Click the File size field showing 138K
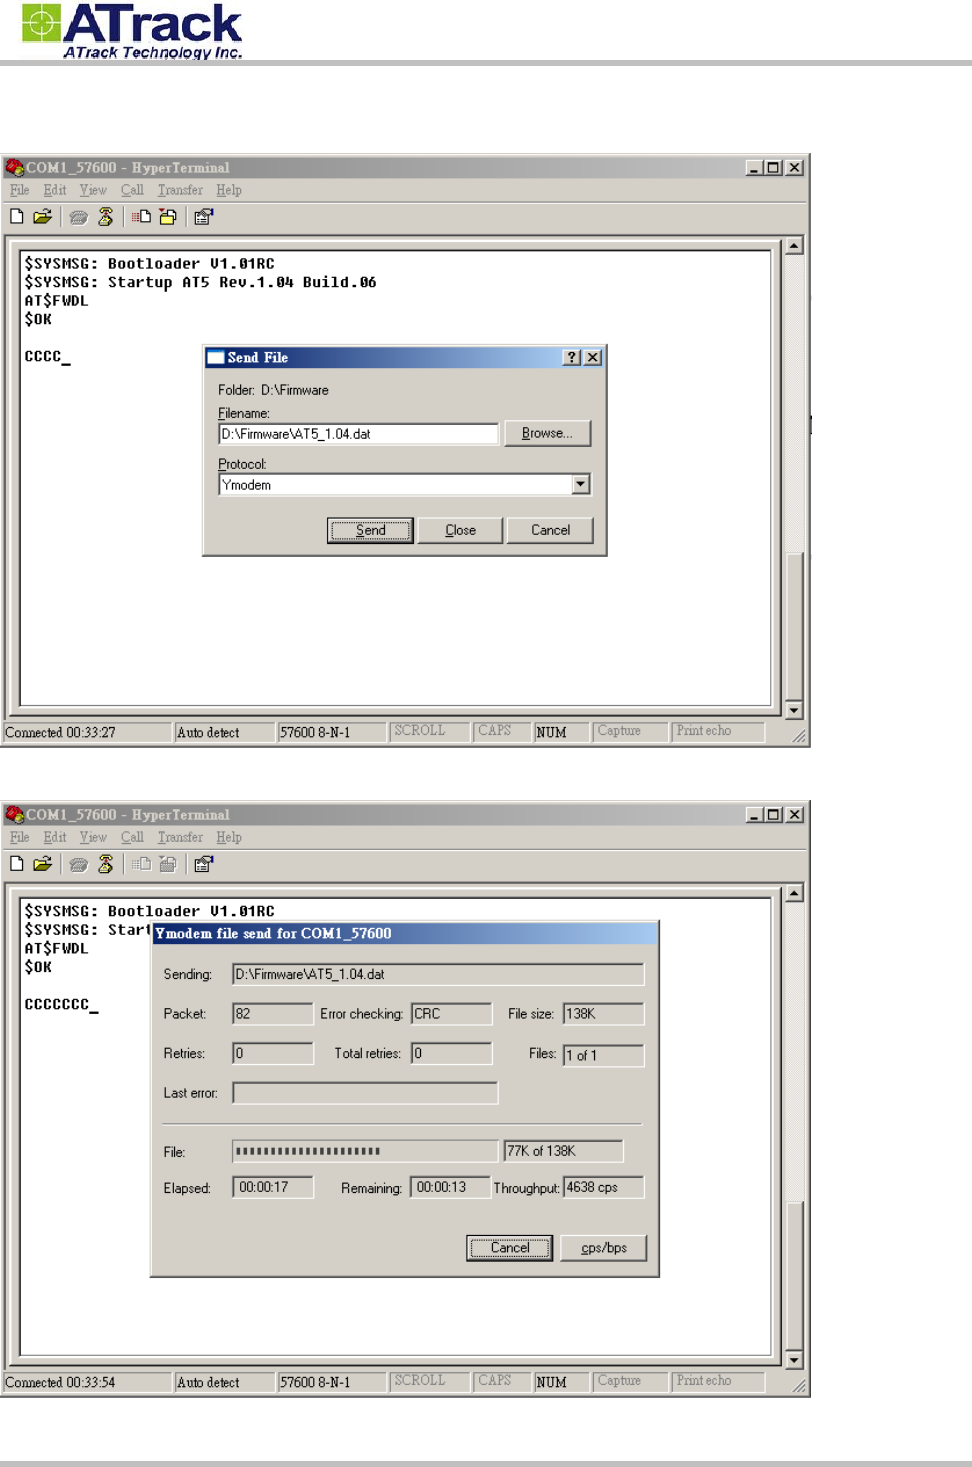Image resolution: width=972 pixels, height=1467 pixels. 604,1014
